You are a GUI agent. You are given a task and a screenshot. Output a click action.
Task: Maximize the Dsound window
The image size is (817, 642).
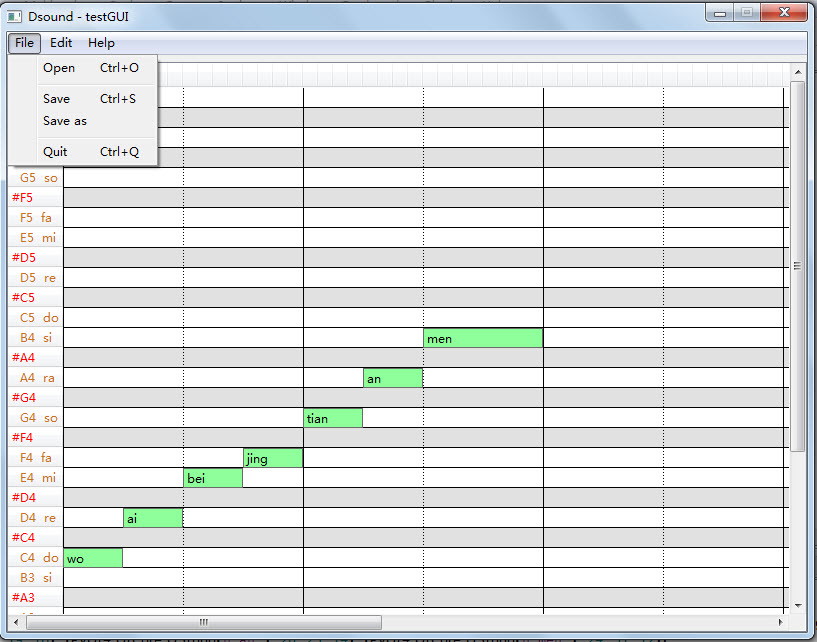click(x=747, y=13)
